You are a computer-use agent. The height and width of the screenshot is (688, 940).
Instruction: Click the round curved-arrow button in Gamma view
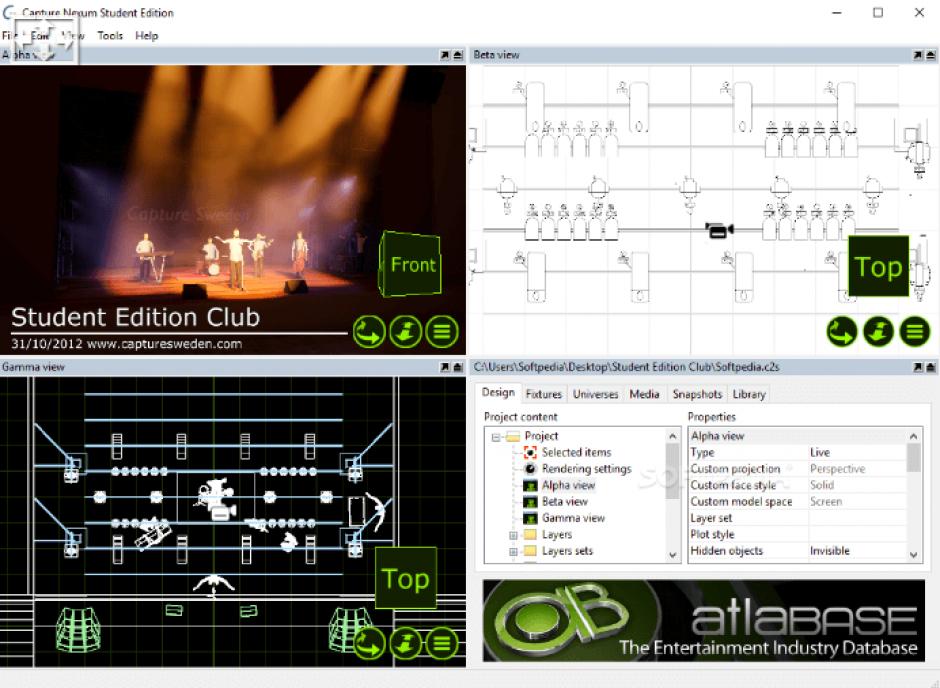[x=369, y=644]
